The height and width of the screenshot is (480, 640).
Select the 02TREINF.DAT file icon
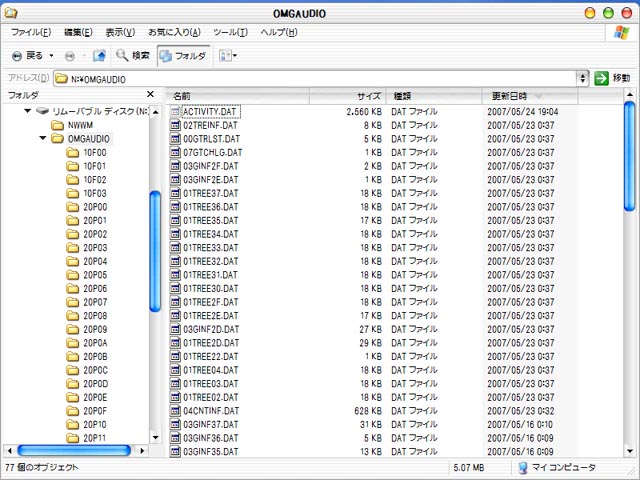pos(175,125)
